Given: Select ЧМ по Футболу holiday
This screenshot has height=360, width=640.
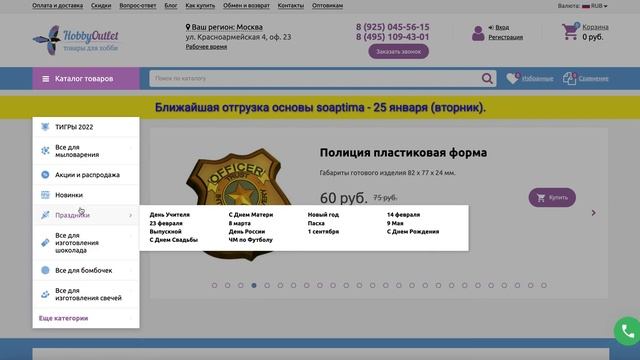Looking at the screenshot, I should (x=250, y=240).
